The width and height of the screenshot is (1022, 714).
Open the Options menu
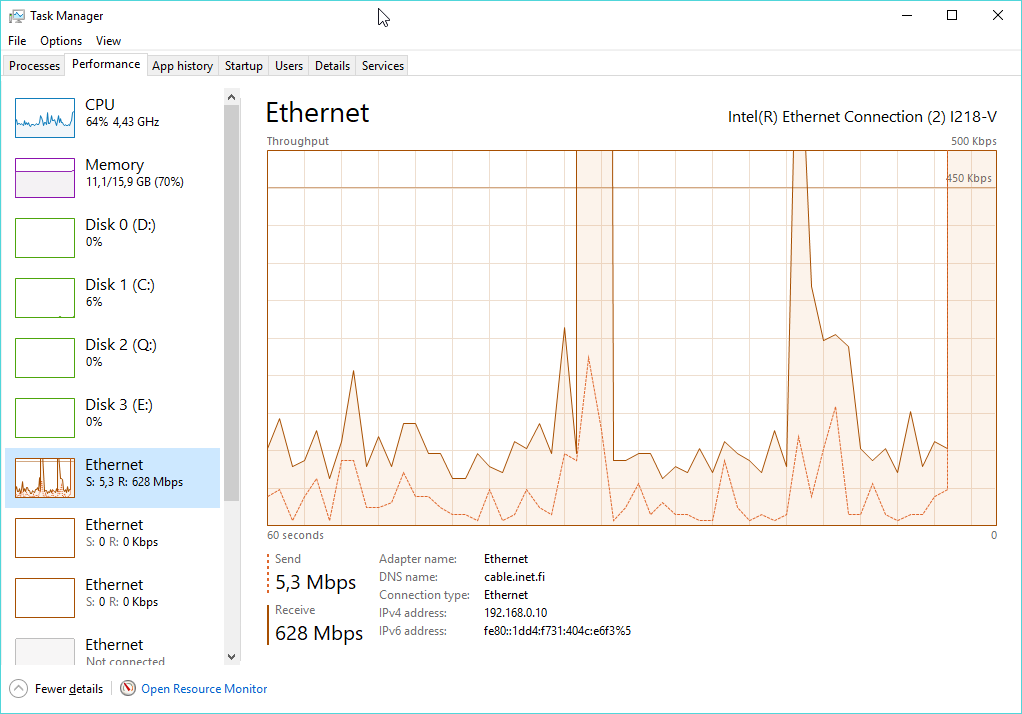pyautogui.click(x=61, y=41)
